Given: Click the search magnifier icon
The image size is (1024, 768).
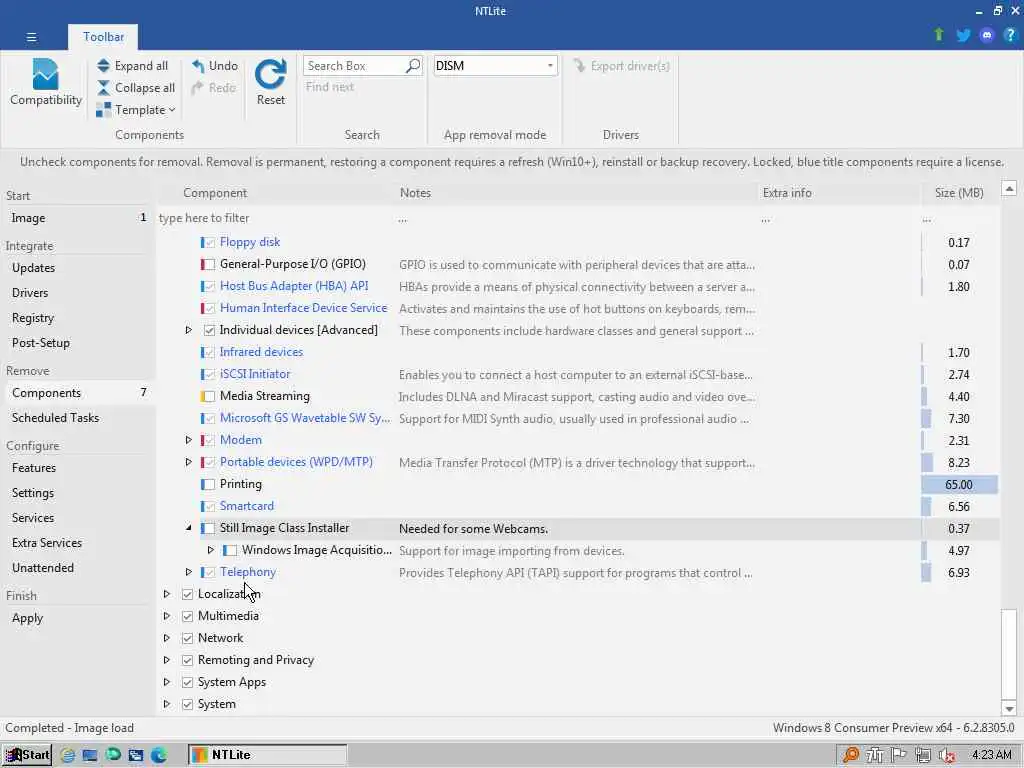Looking at the screenshot, I should [x=413, y=65].
